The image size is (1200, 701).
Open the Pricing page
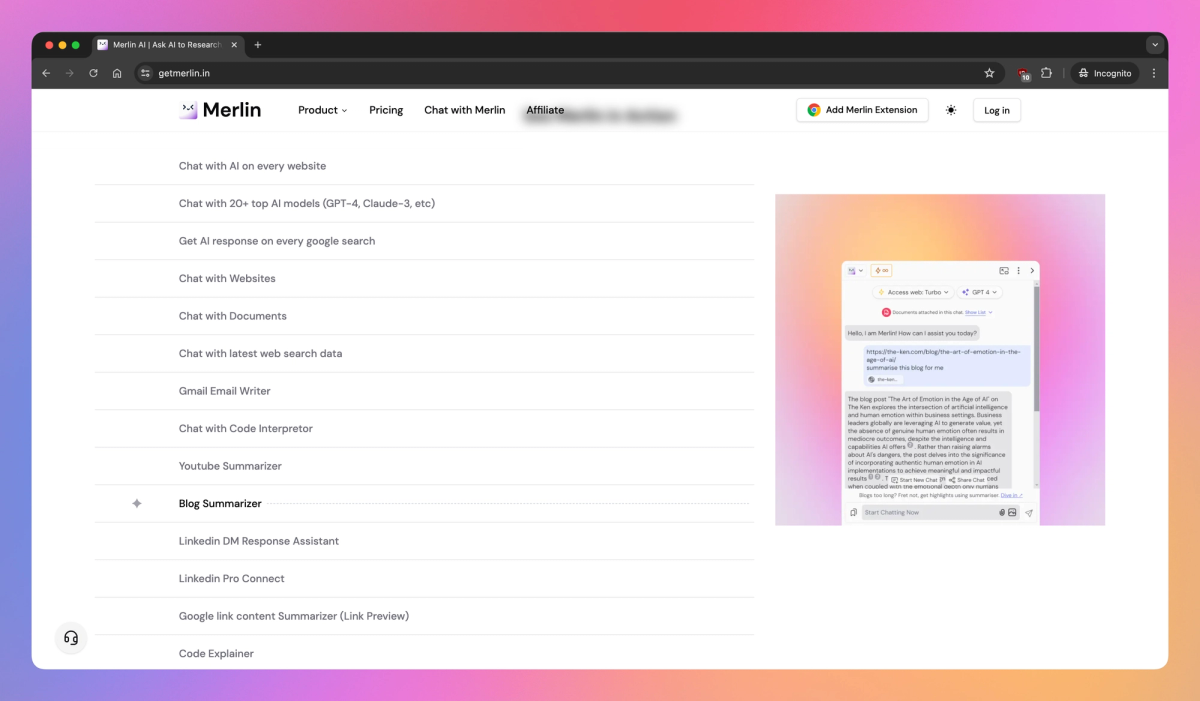[x=386, y=110]
